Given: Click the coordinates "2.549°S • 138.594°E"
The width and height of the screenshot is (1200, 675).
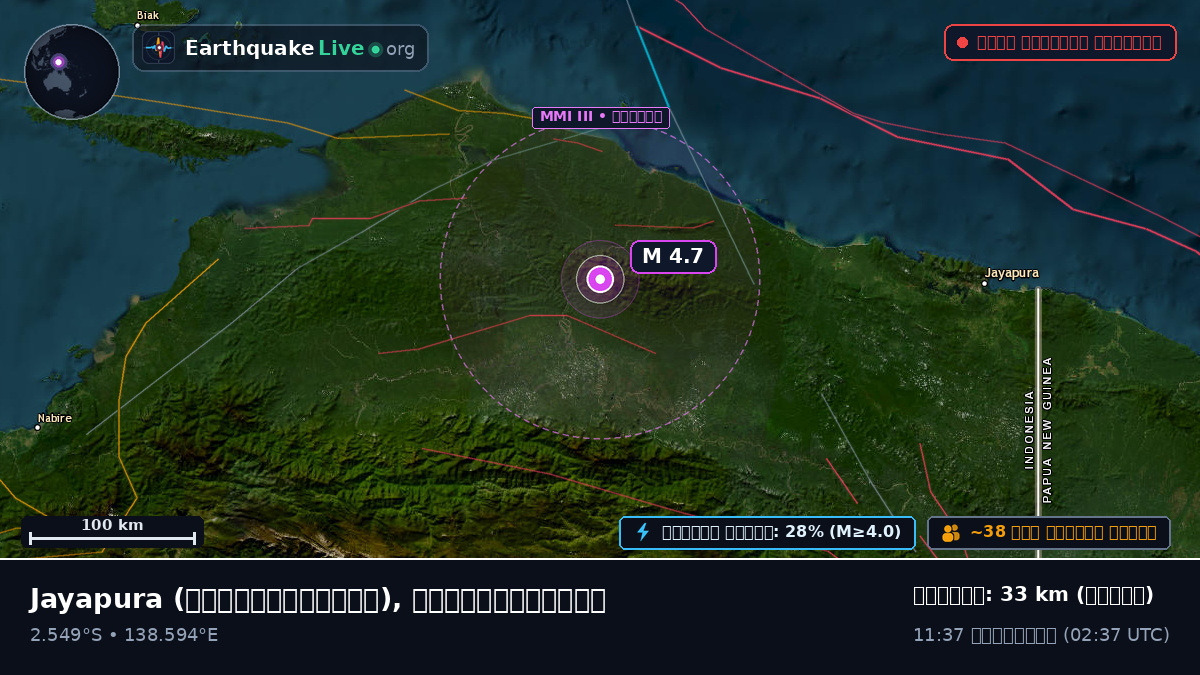Looking at the screenshot, I should click(124, 635).
